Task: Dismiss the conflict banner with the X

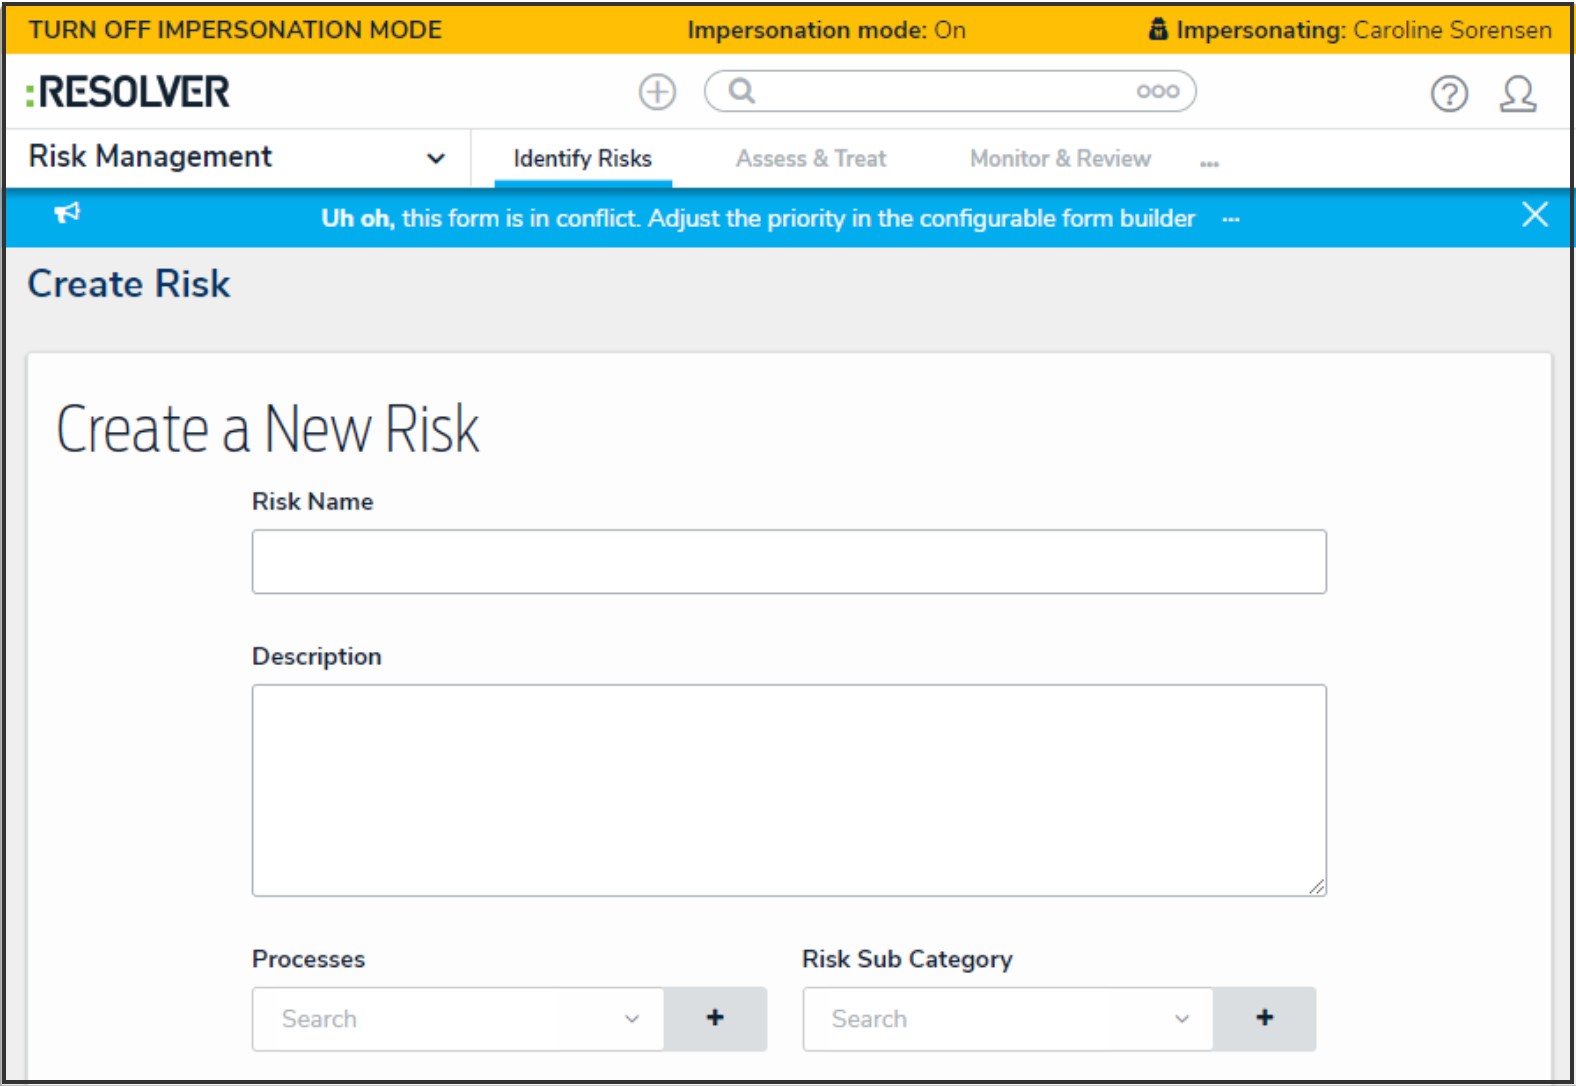Action: (1534, 215)
